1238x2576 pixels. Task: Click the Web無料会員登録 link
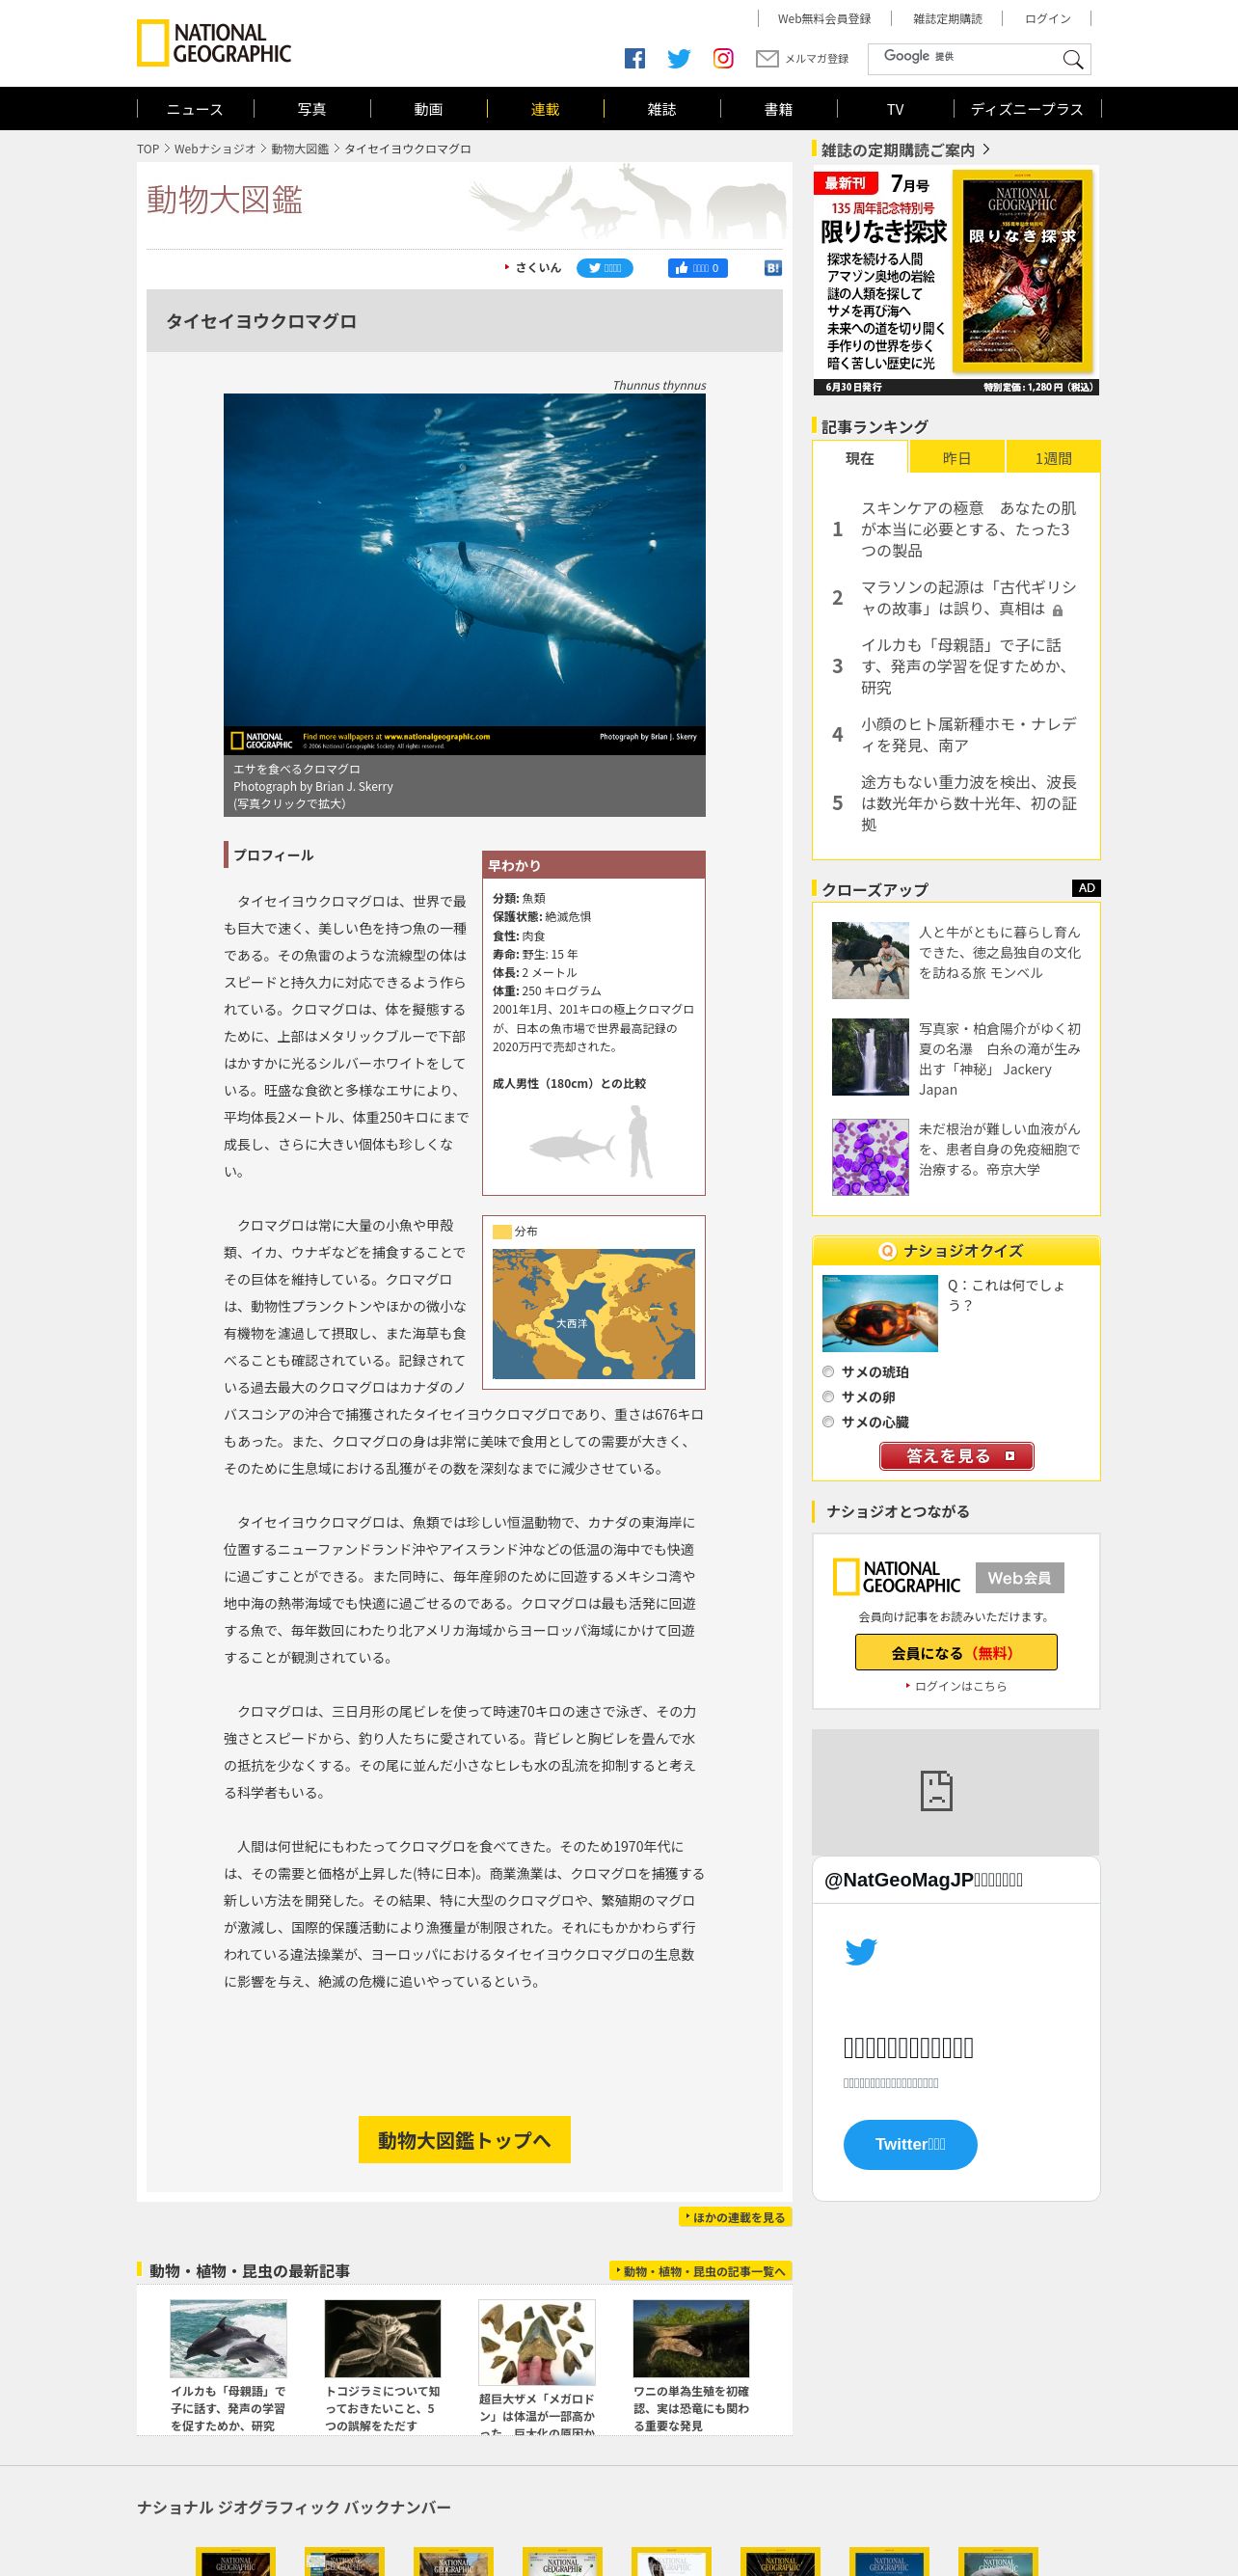coord(824,19)
